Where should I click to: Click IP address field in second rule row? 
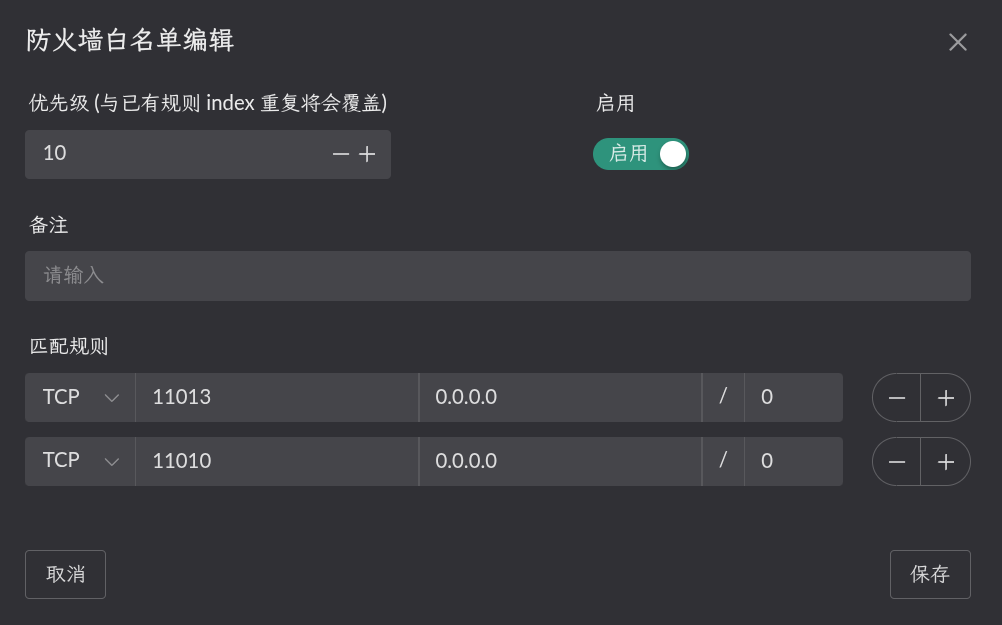point(560,462)
